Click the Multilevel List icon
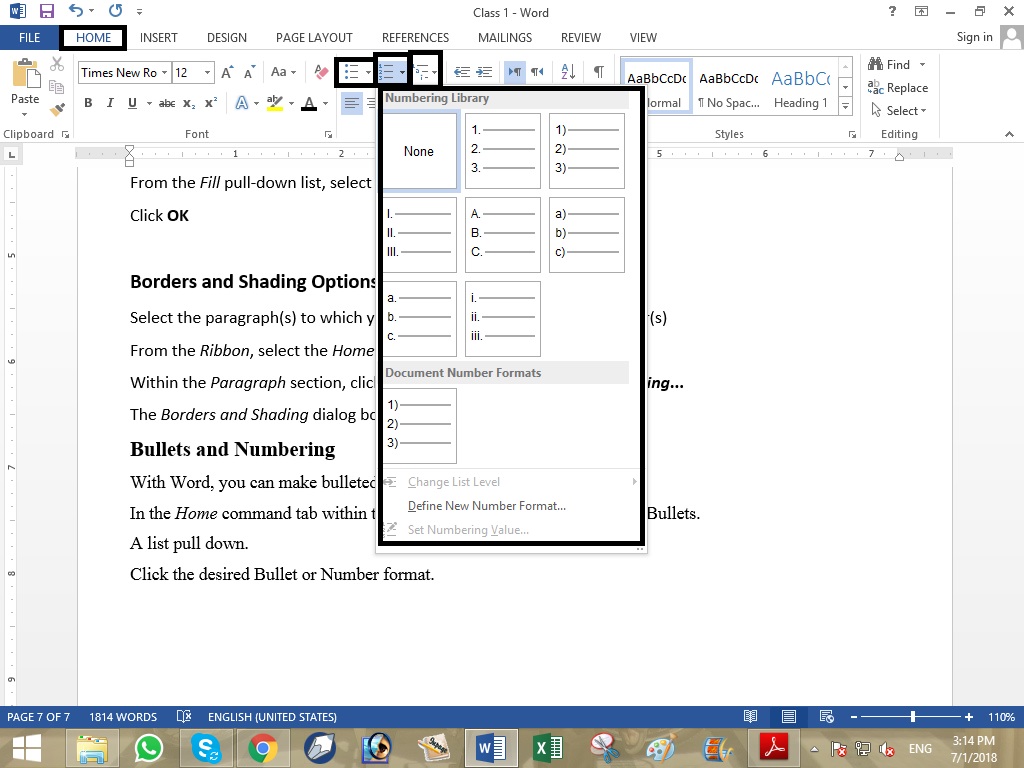Screen dimensions: 1024x768 [421, 72]
